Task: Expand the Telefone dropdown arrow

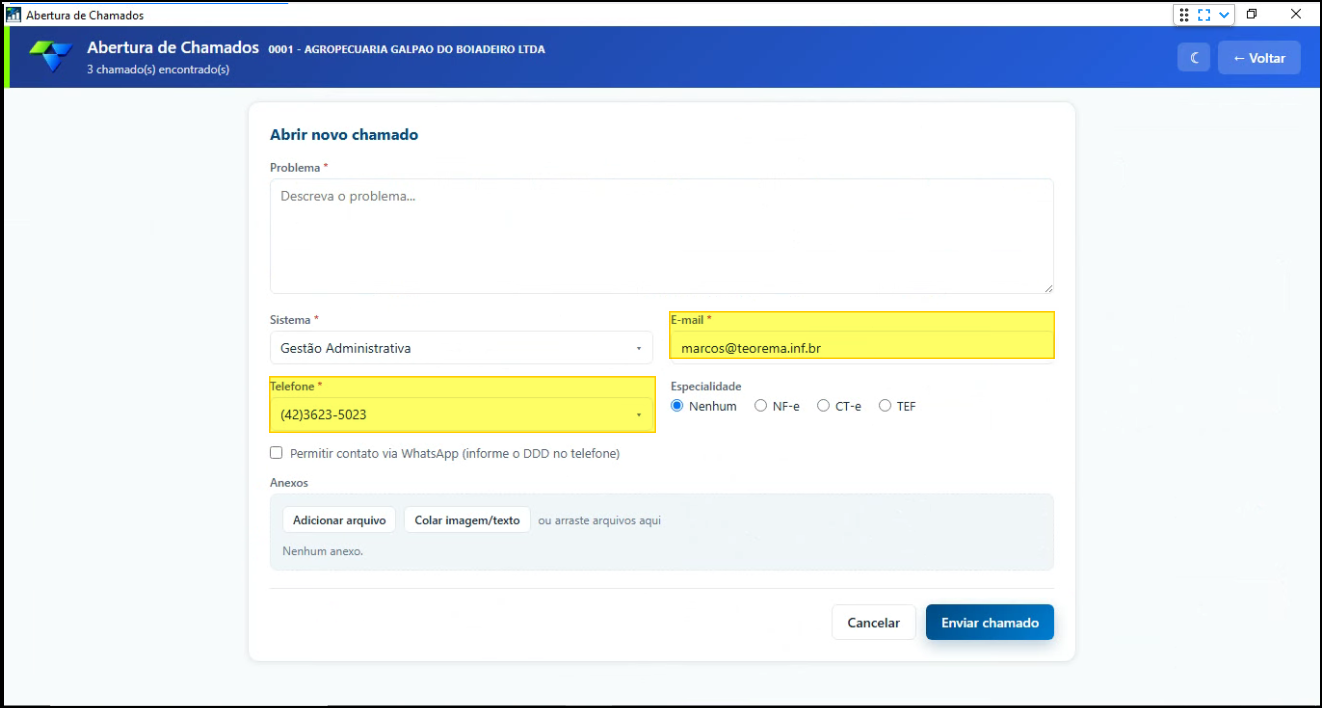Action: pos(638,414)
